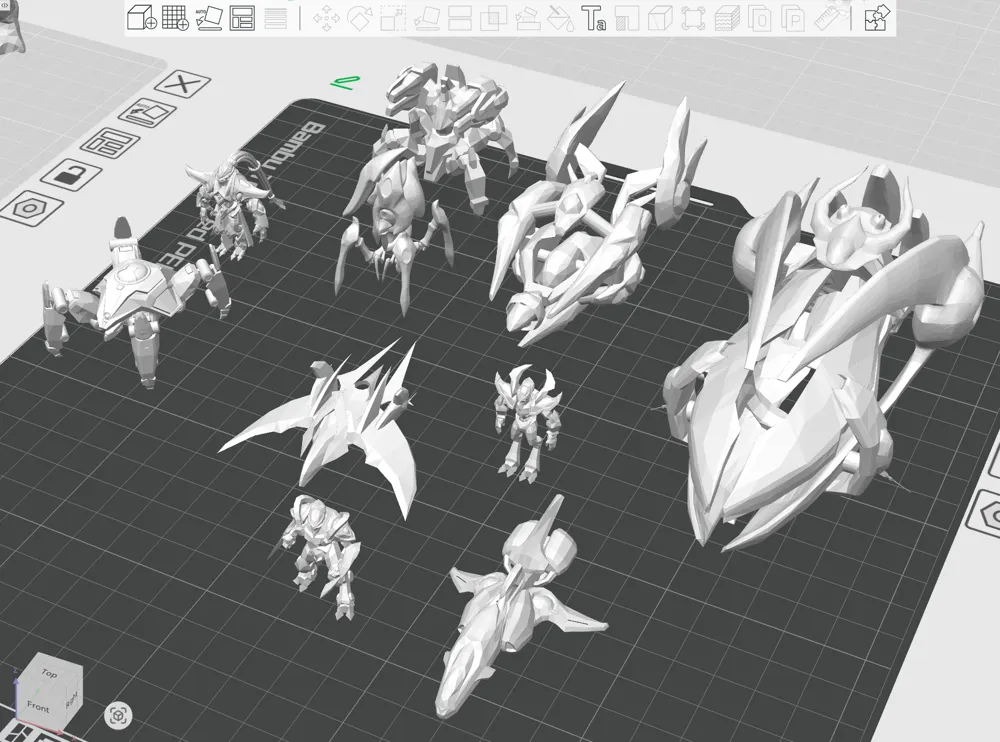Click the Right face of view cube

(x=72, y=699)
